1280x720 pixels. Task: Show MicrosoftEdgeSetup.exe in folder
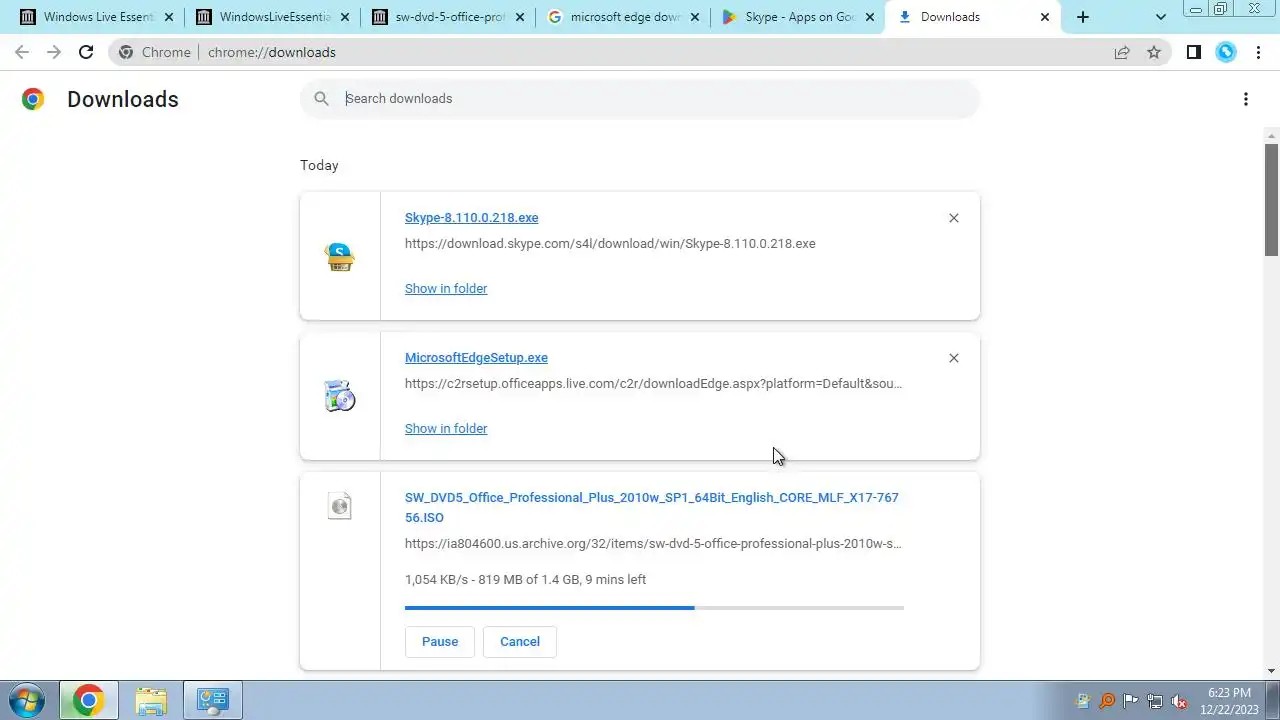point(446,429)
